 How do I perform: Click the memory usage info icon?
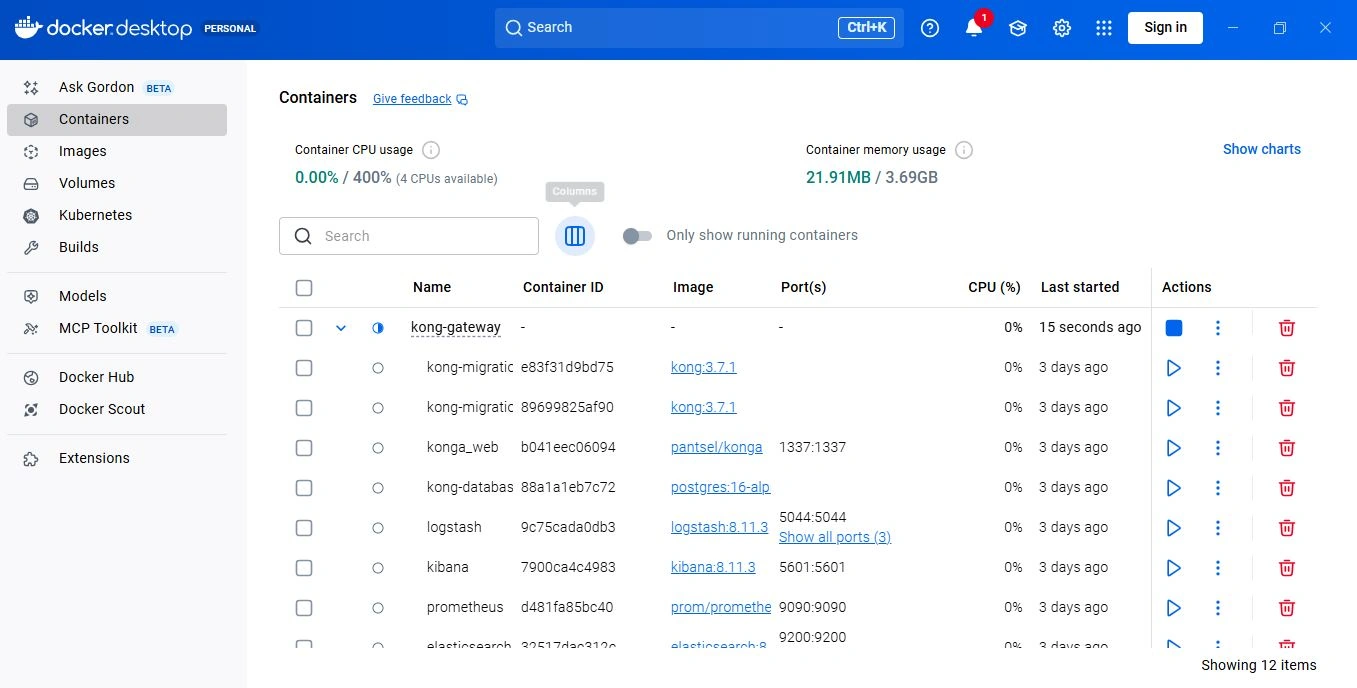[x=964, y=150]
